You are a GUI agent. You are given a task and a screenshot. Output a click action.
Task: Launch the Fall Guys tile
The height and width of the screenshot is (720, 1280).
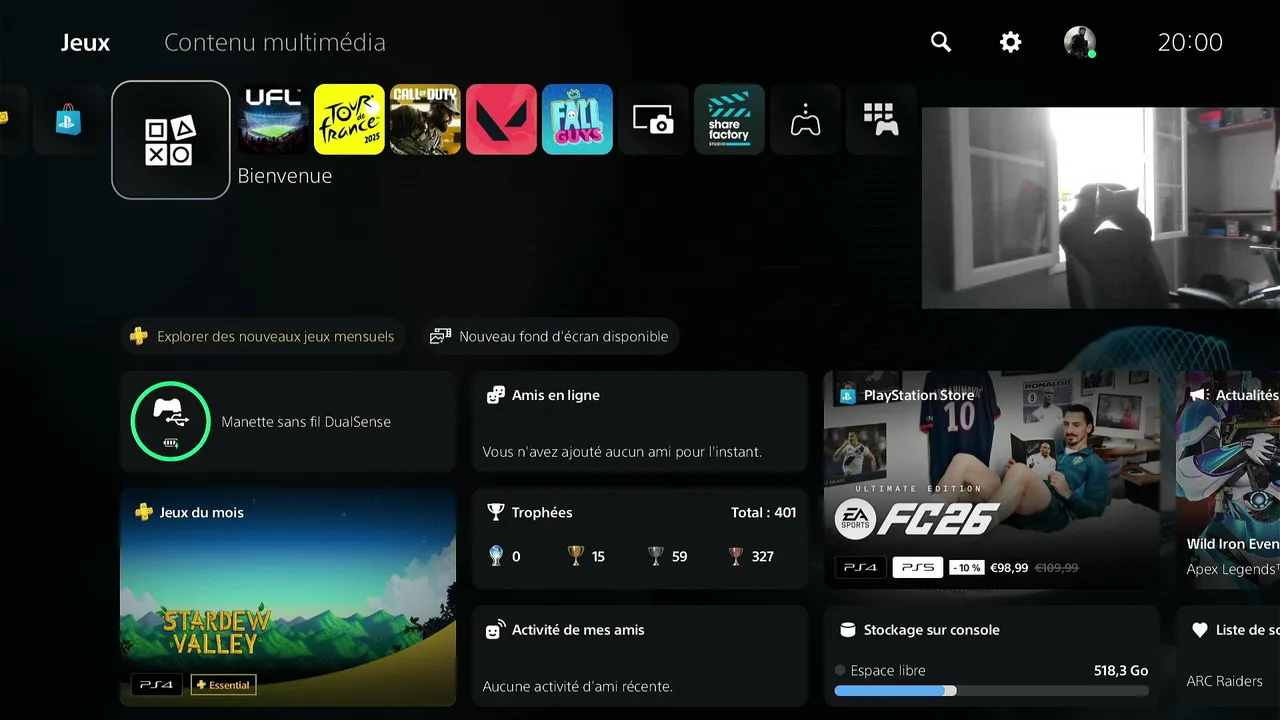pos(577,119)
